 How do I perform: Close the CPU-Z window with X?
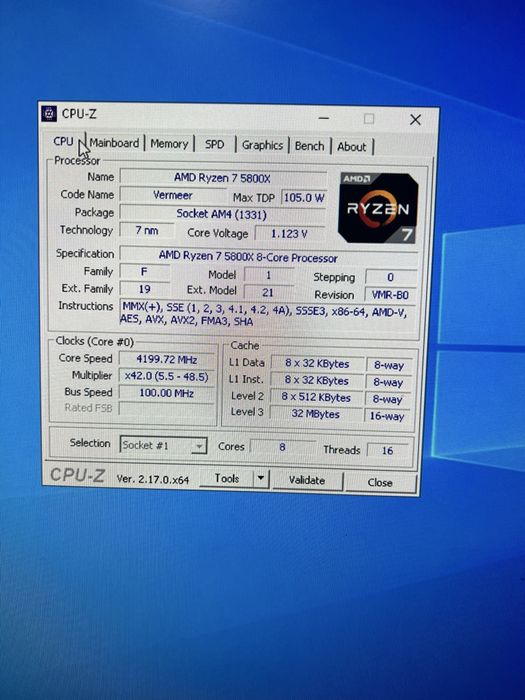(x=415, y=120)
